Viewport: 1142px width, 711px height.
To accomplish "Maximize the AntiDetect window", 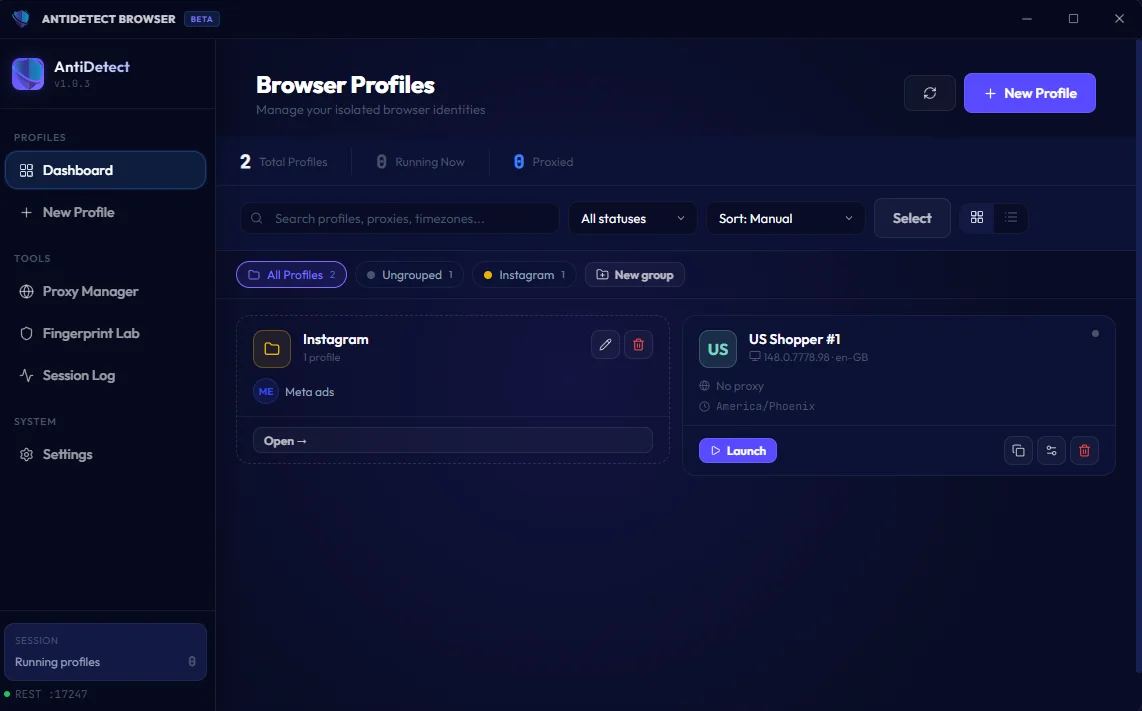I will (x=1073, y=18).
